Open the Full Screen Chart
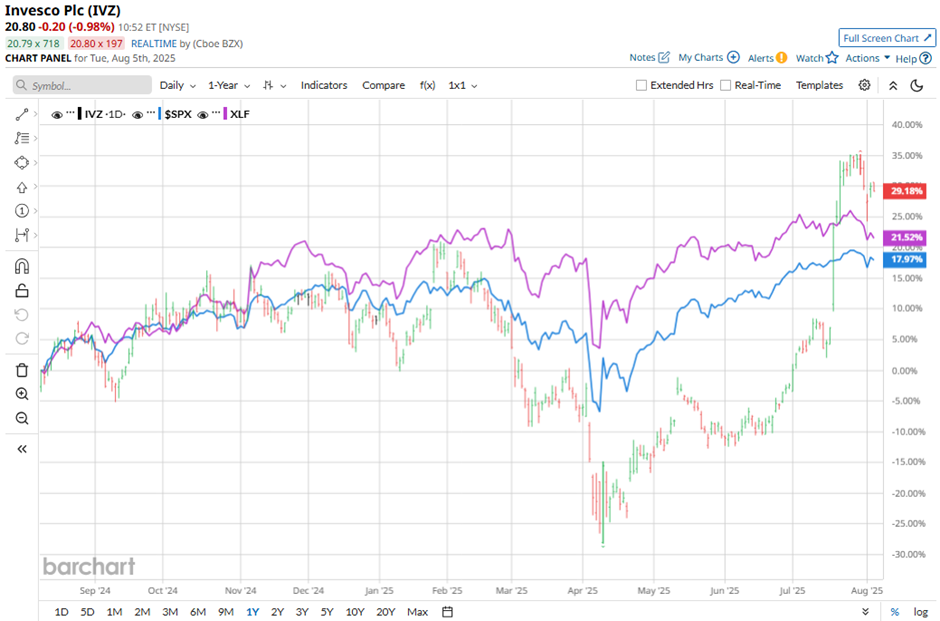This screenshot has width=940, height=621. (x=887, y=38)
